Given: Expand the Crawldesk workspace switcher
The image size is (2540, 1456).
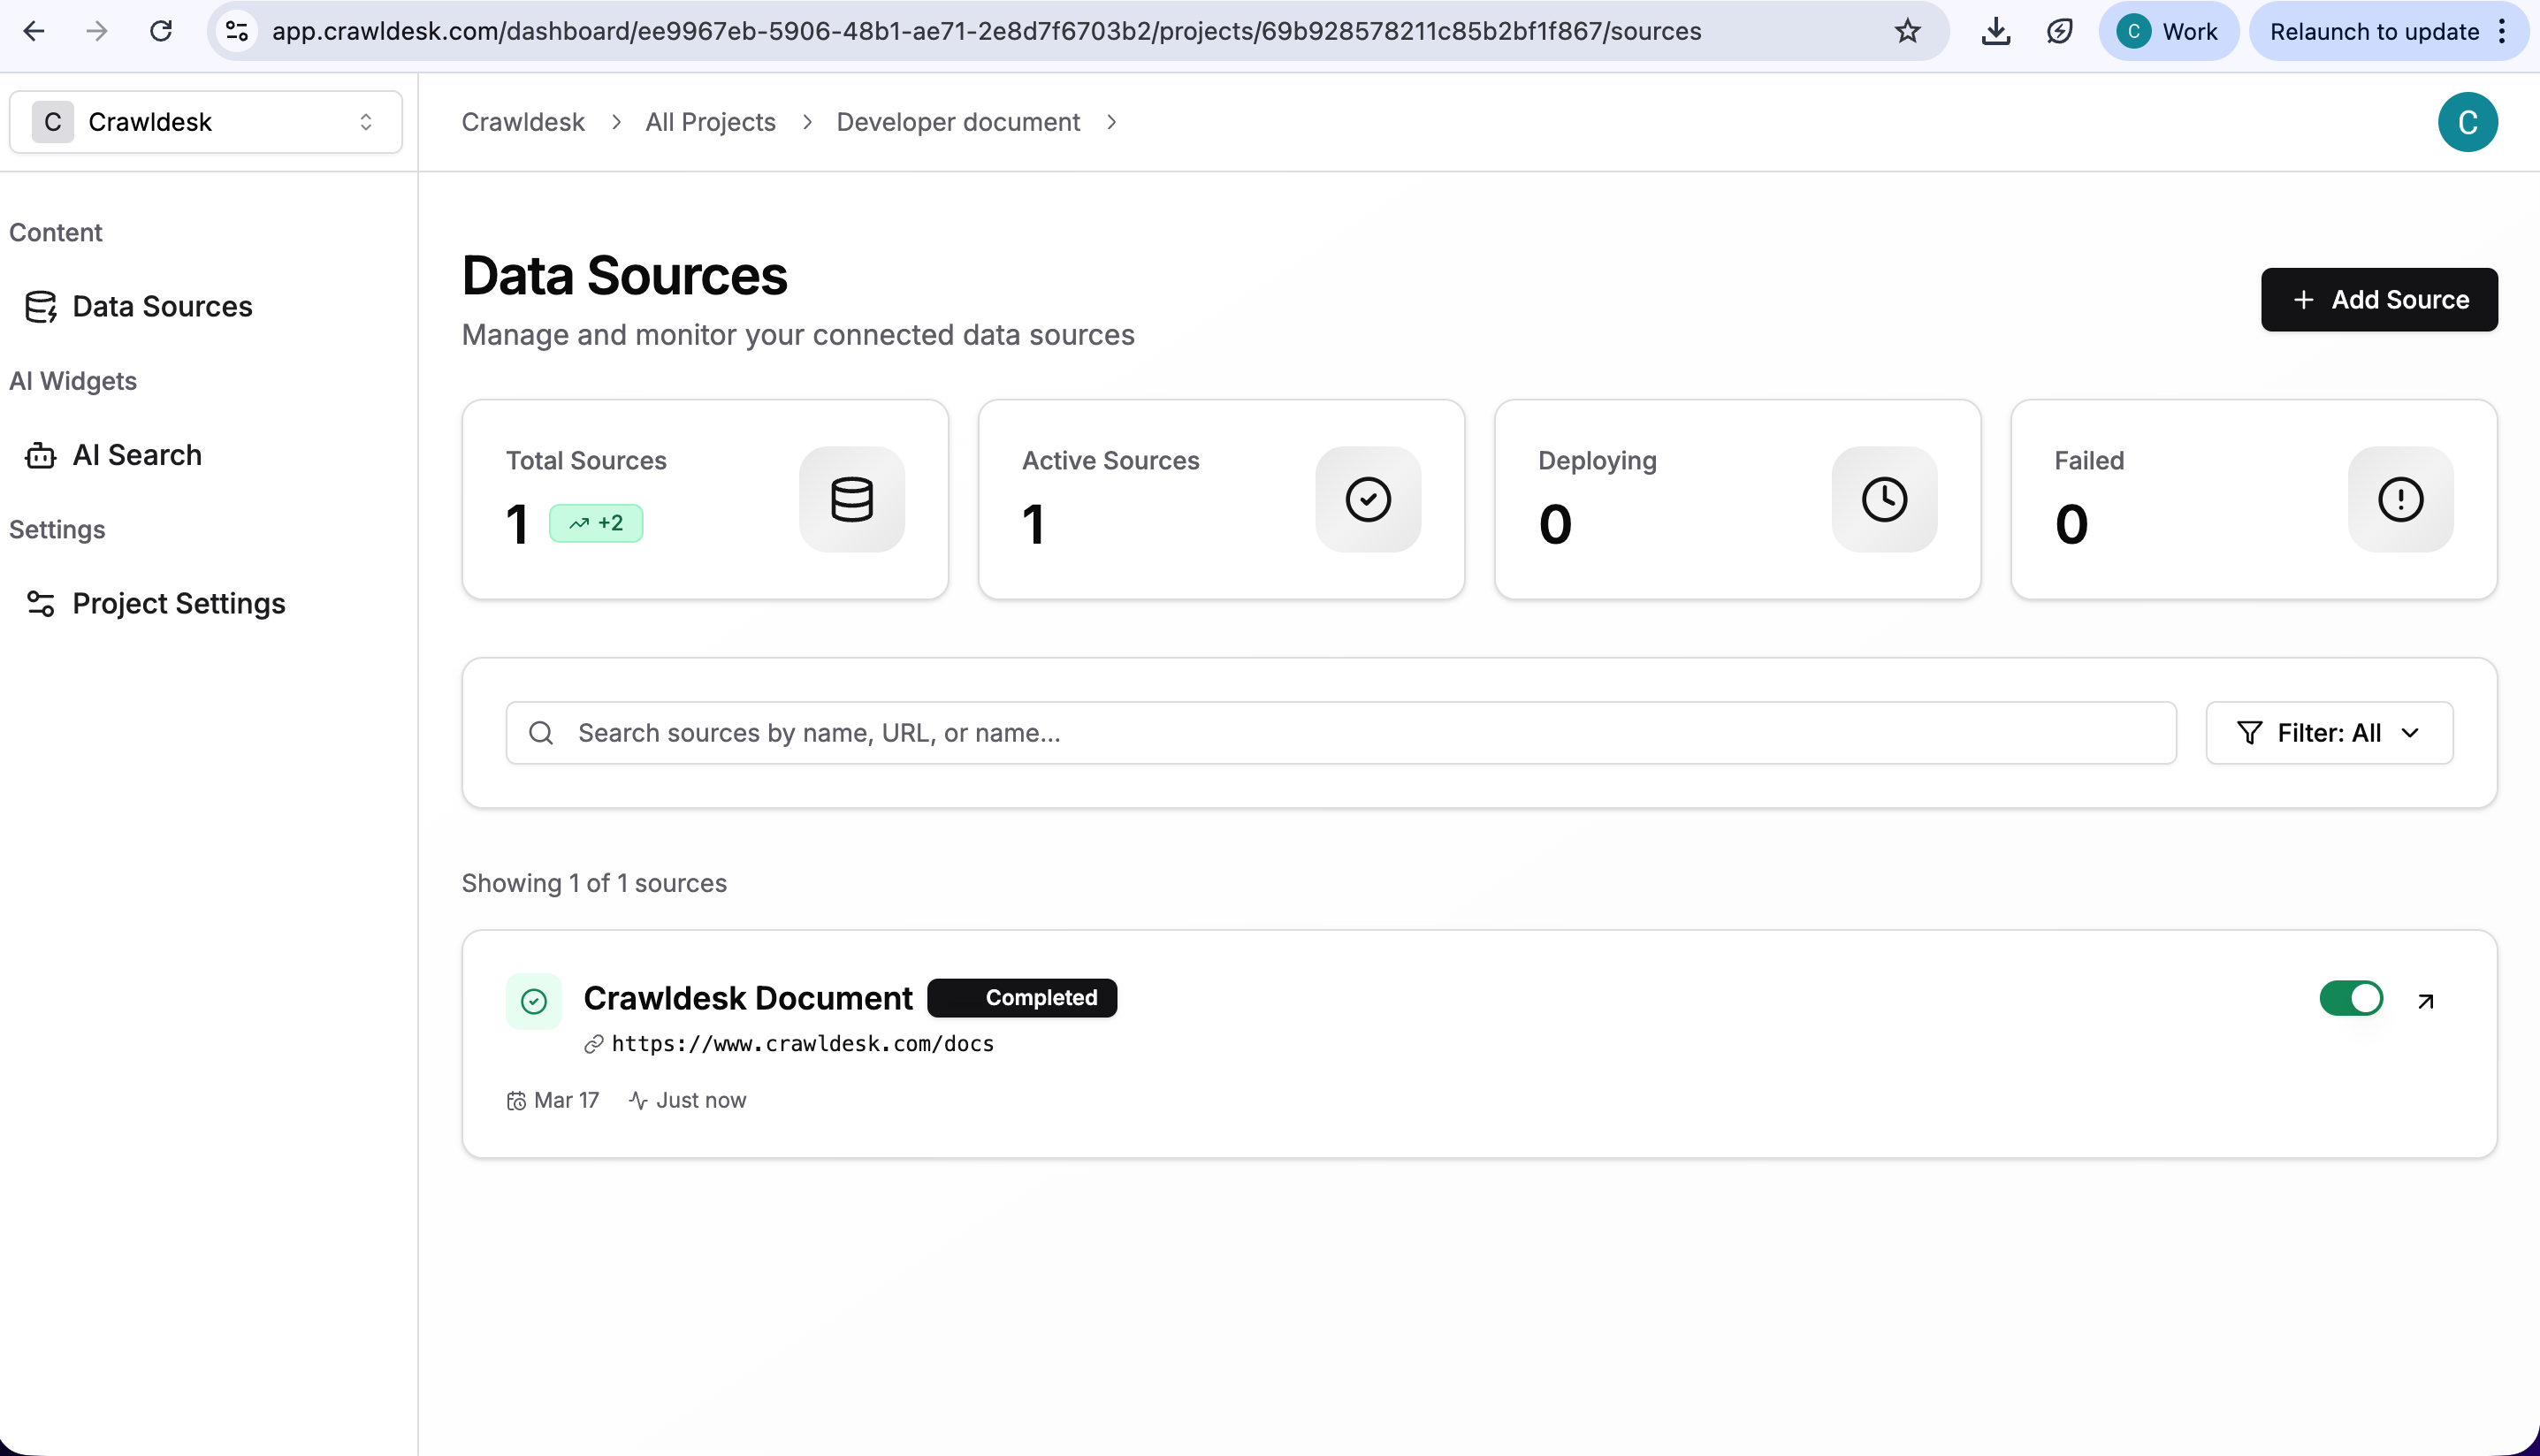Looking at the screenshot, I should (x=205, y=122).
